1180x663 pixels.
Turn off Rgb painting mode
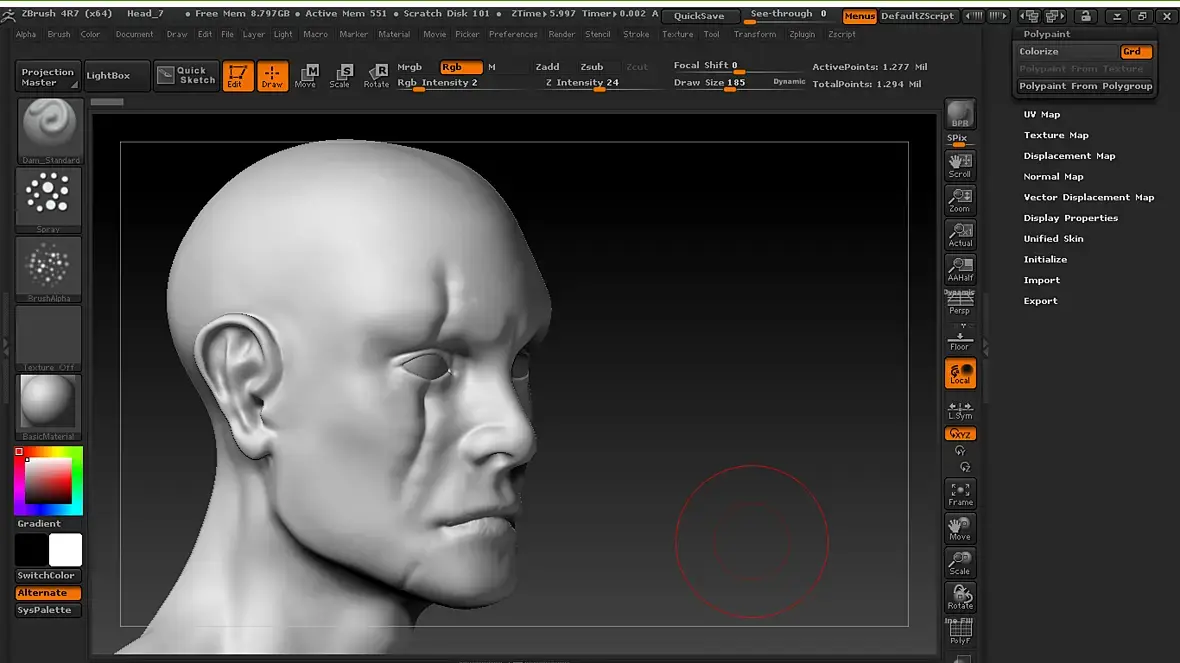461,67
